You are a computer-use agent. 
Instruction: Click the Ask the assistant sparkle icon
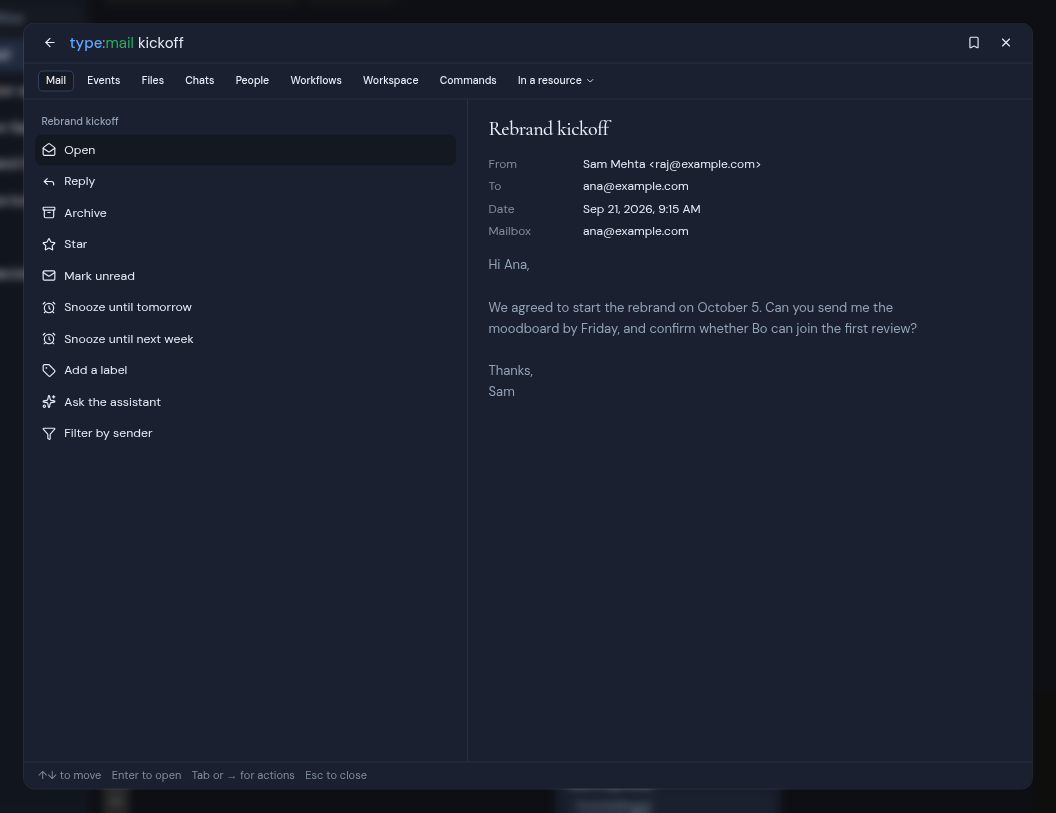tap(49, 402)
